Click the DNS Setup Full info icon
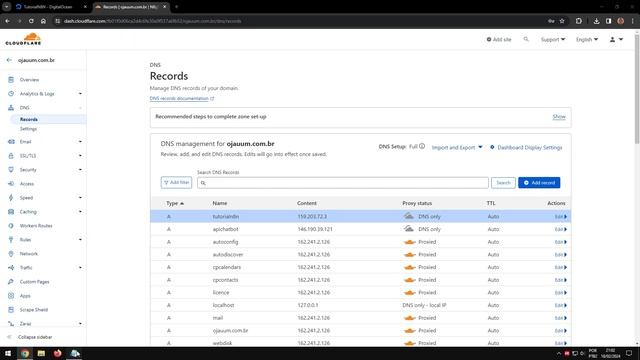The image size is (640, 360). (422, 146)
